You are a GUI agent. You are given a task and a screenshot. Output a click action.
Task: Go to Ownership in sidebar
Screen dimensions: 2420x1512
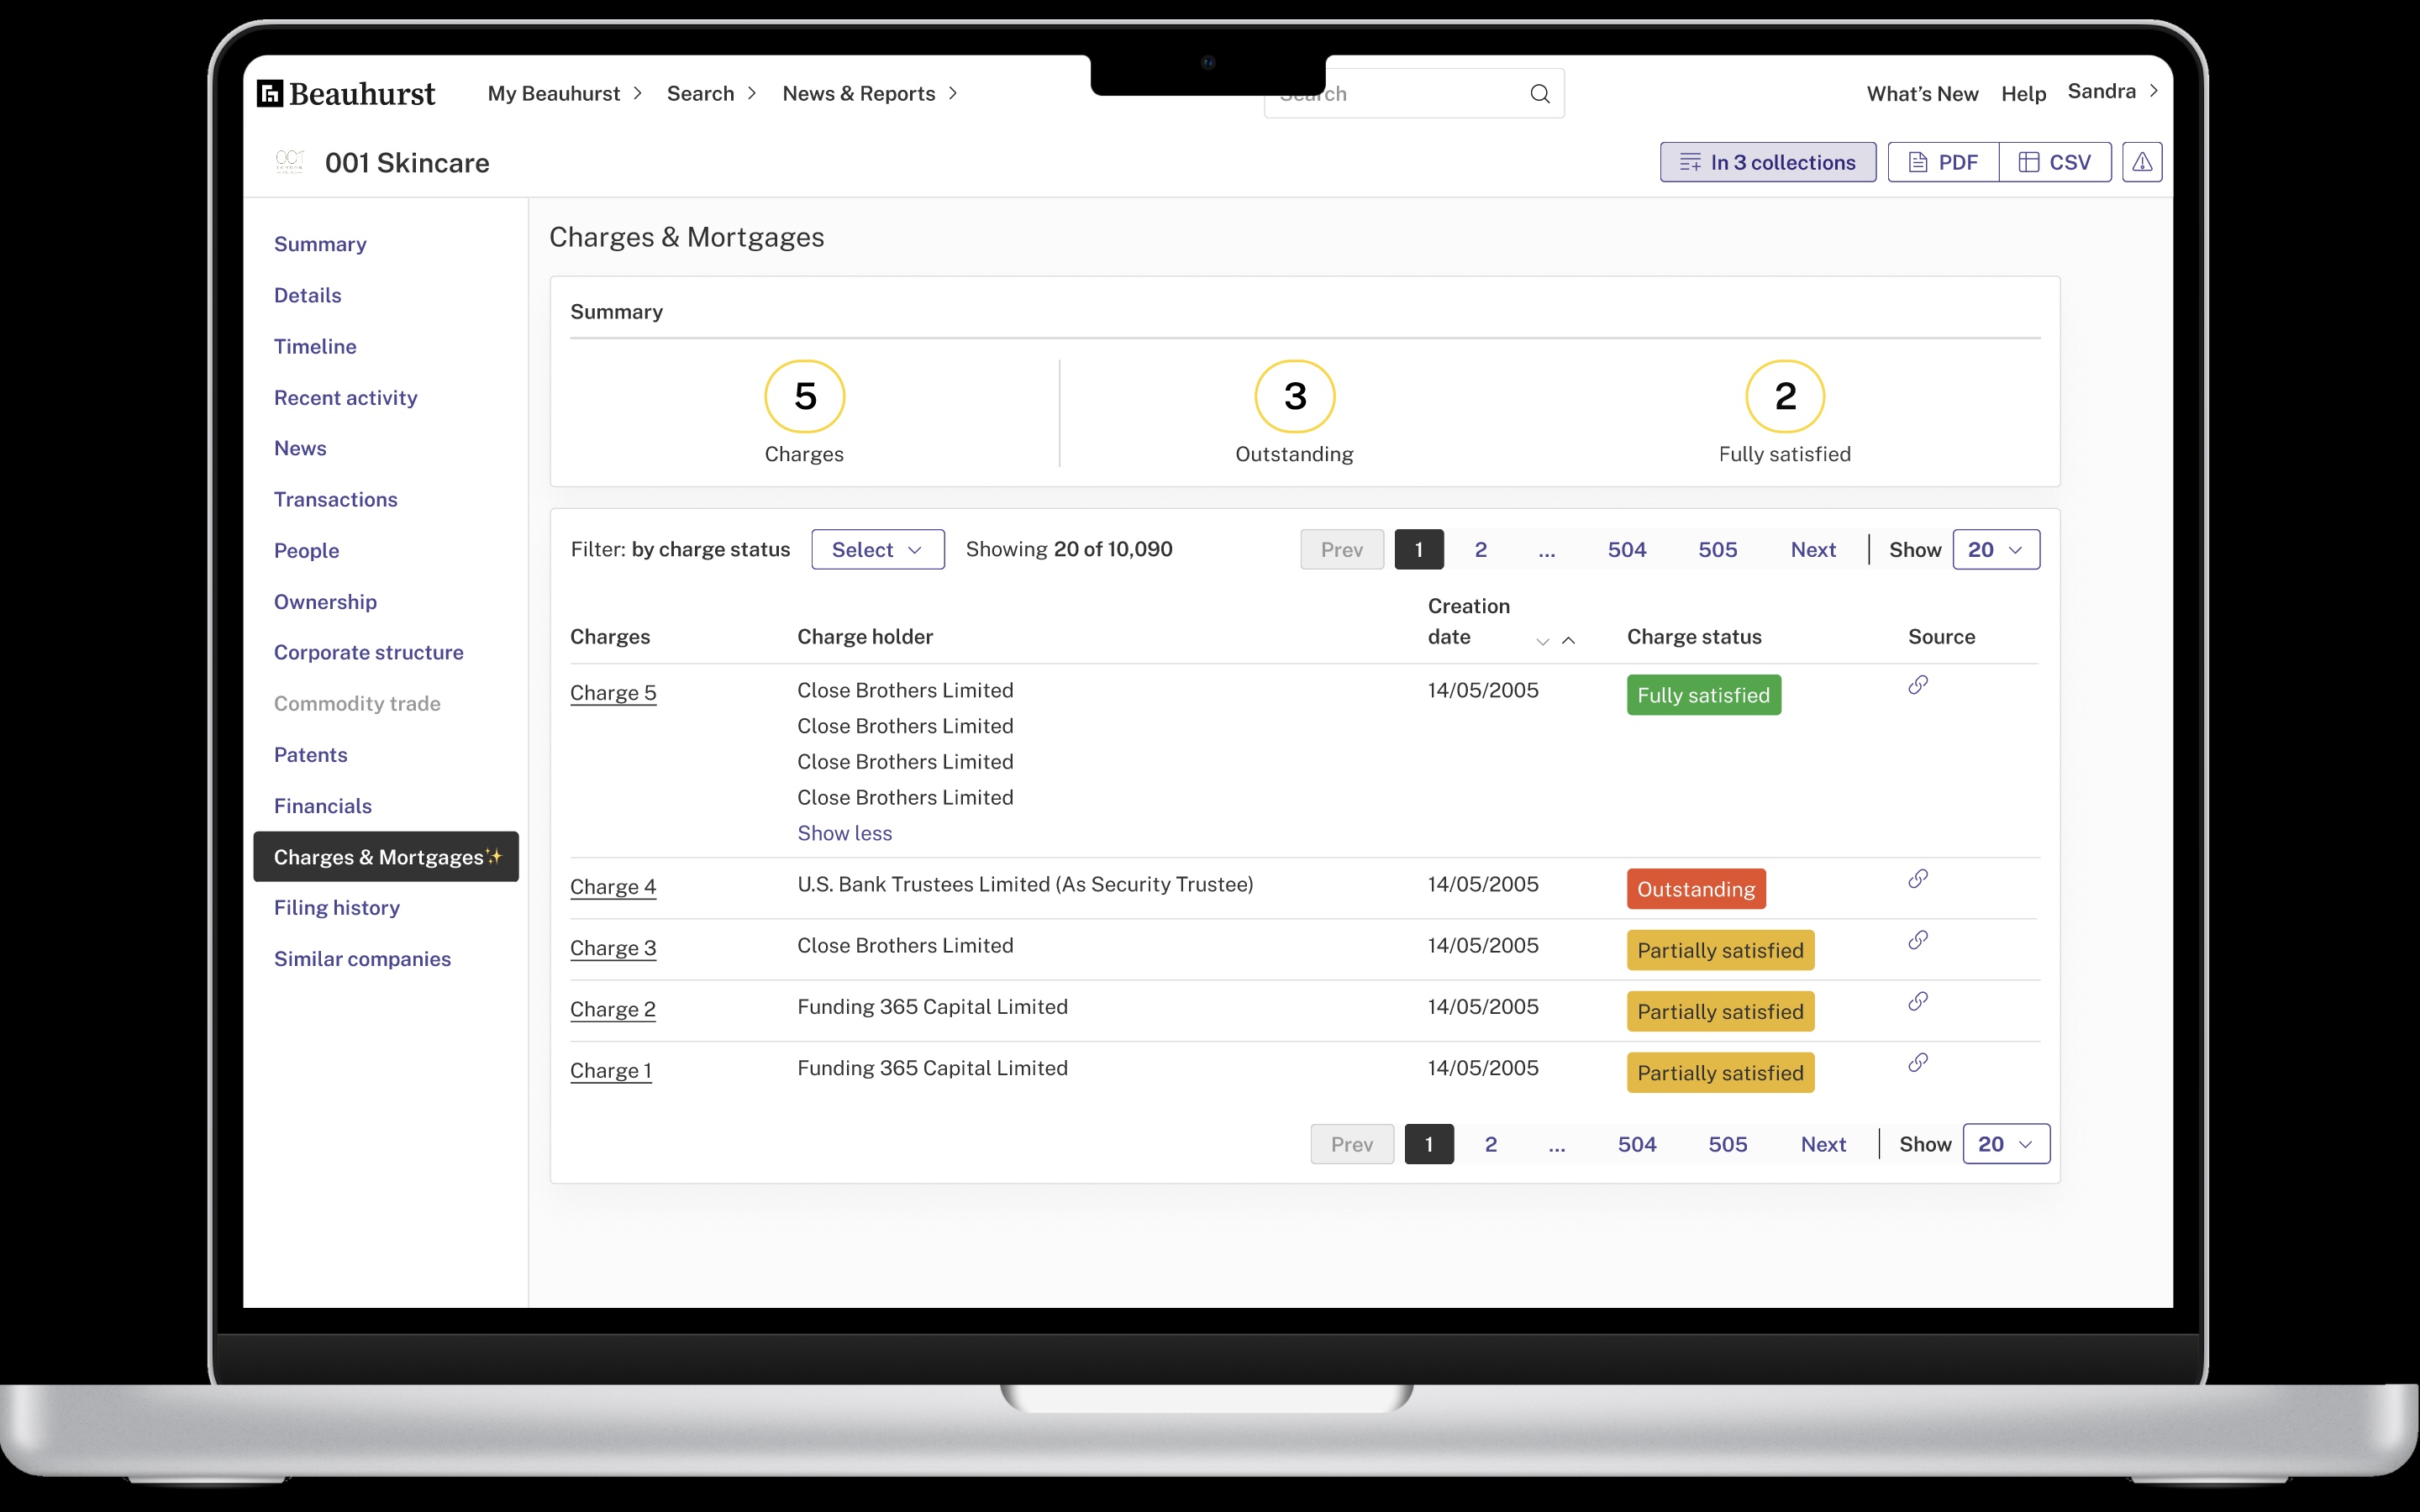tap(325, 601)
